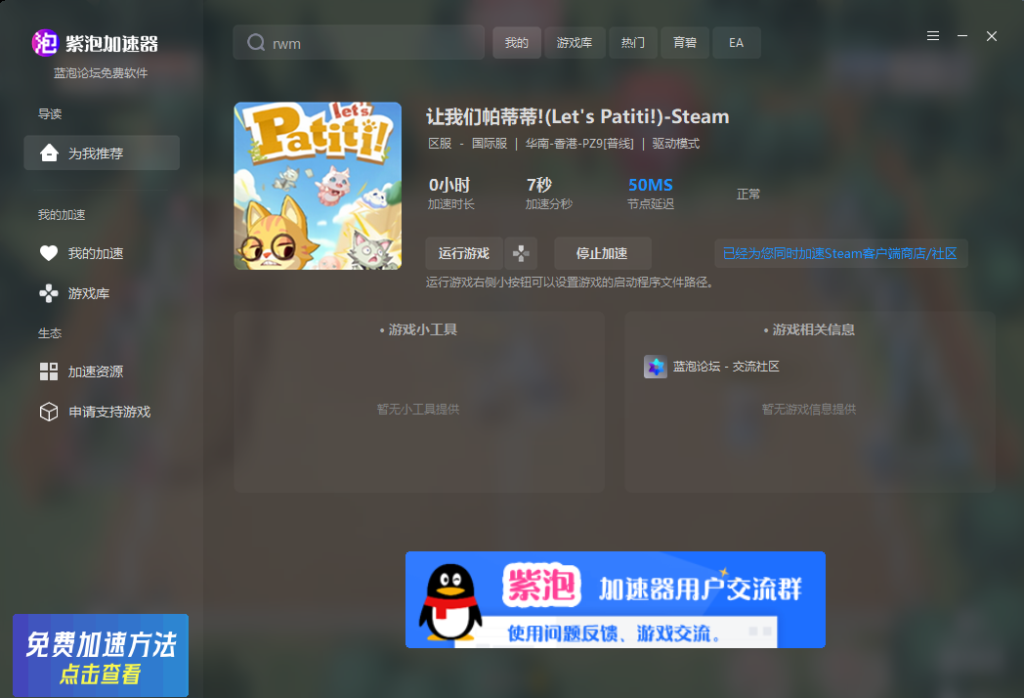The width and height of the screenshot is (1024, 698).
Task: Click the 正常 status text
Action: (748, 194)
